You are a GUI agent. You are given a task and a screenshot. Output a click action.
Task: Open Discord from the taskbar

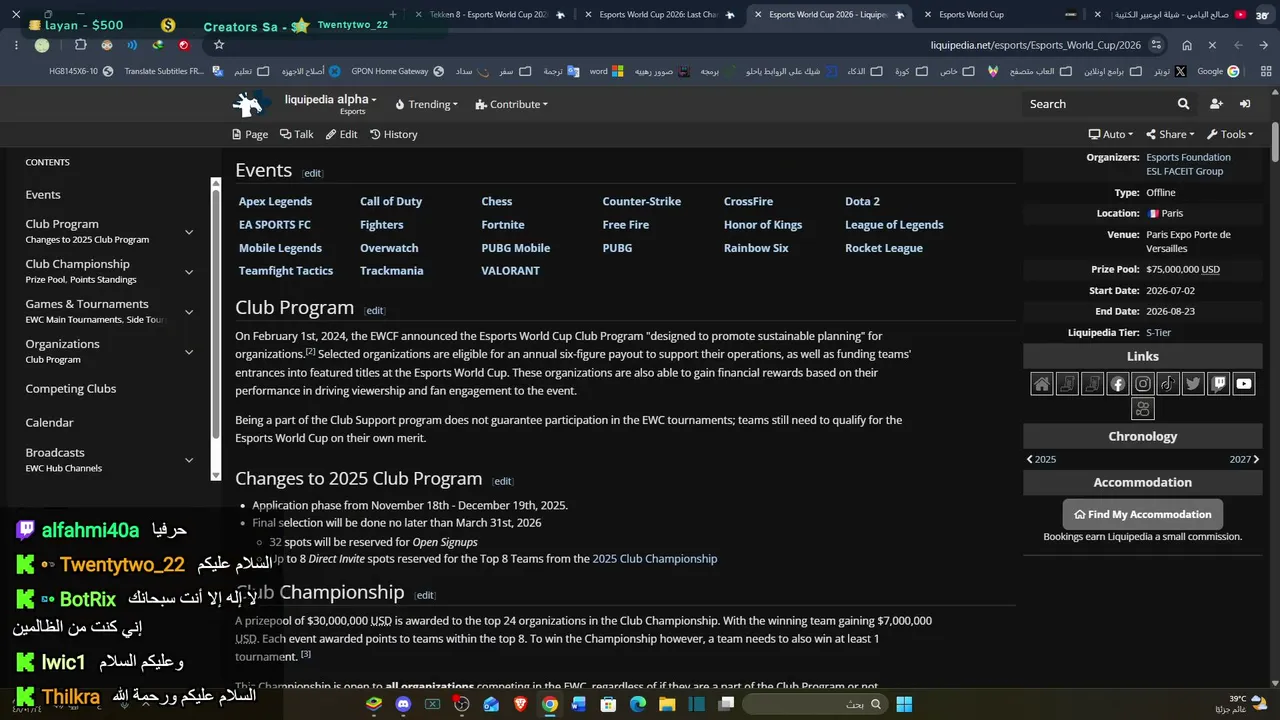coord(403,705)
